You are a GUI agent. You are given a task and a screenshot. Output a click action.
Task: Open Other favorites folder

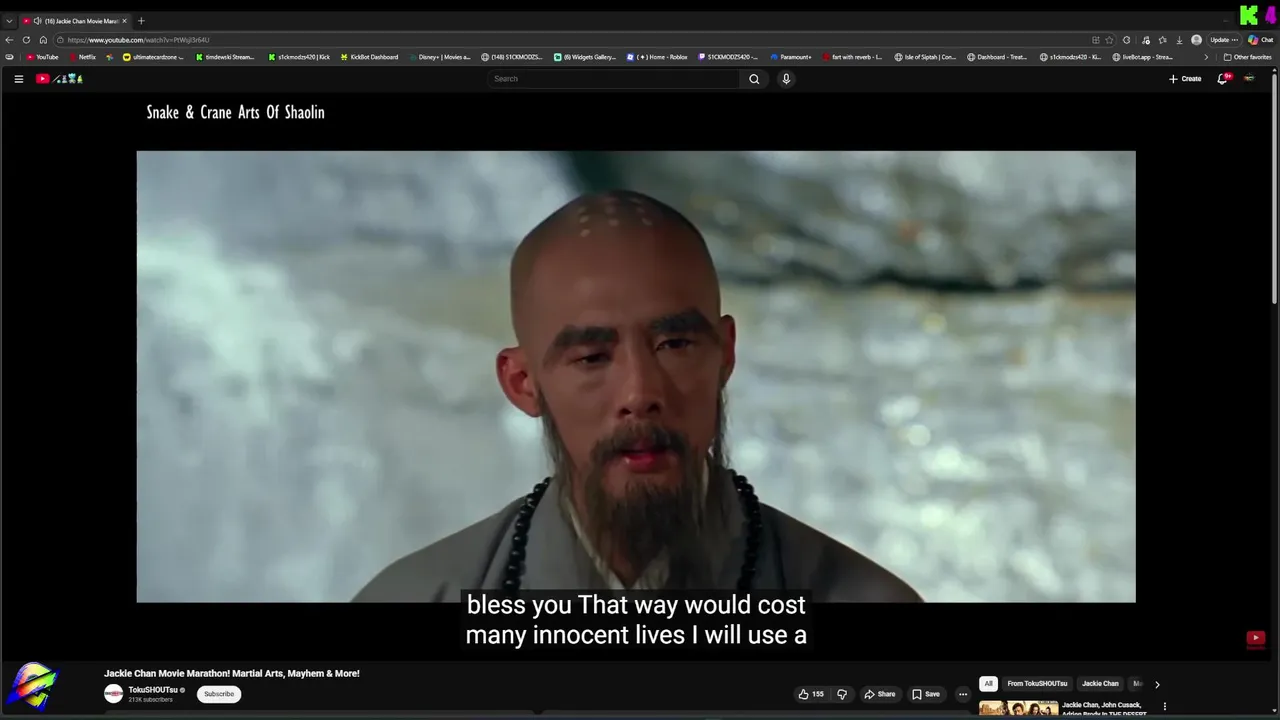1247,57
